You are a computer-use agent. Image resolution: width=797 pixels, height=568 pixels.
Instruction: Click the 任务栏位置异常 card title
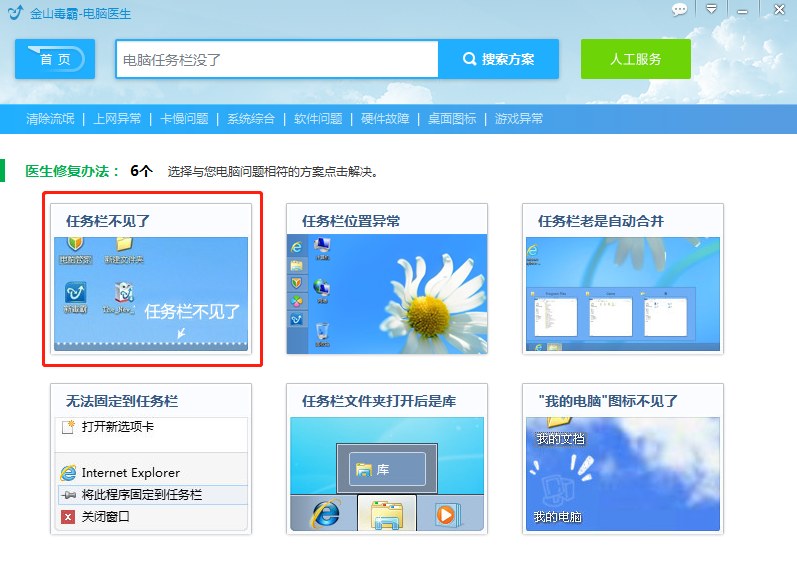pyautogui.click(x=351, y=221)
